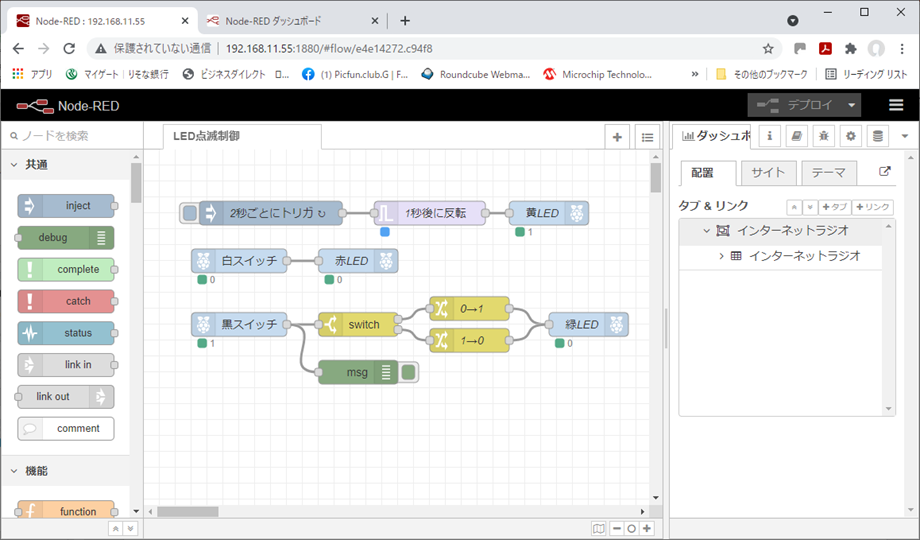Open the configuration nodes gear icon
This screenshot has width=920, height=540.
(x=851, y=136)
